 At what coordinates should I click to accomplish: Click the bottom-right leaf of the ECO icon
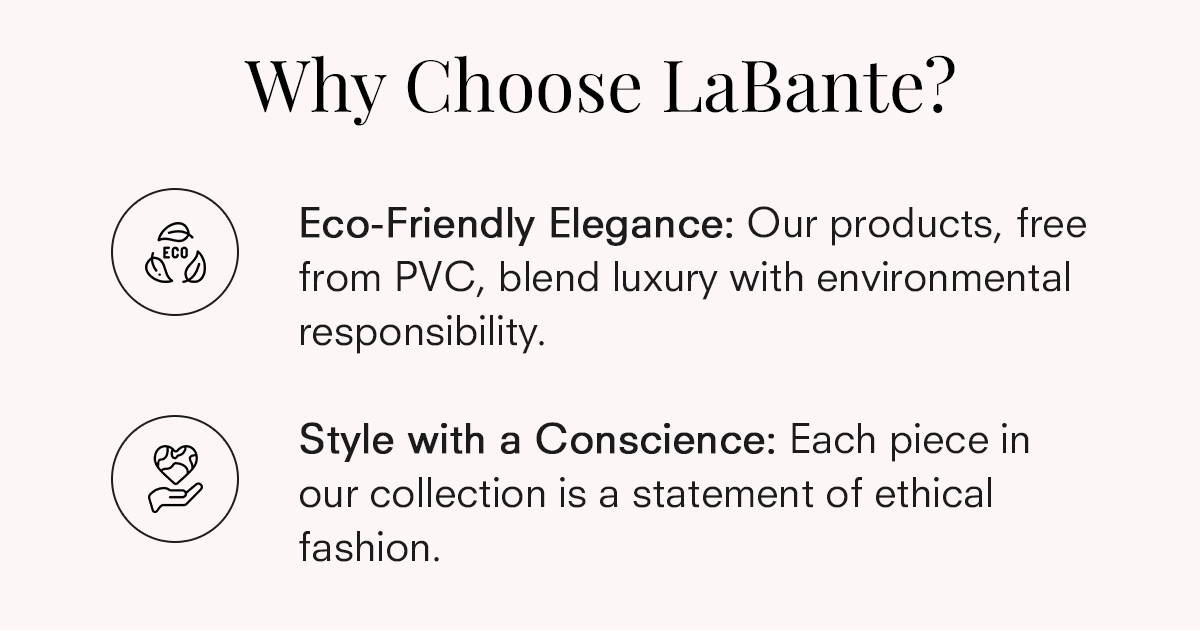195,265
